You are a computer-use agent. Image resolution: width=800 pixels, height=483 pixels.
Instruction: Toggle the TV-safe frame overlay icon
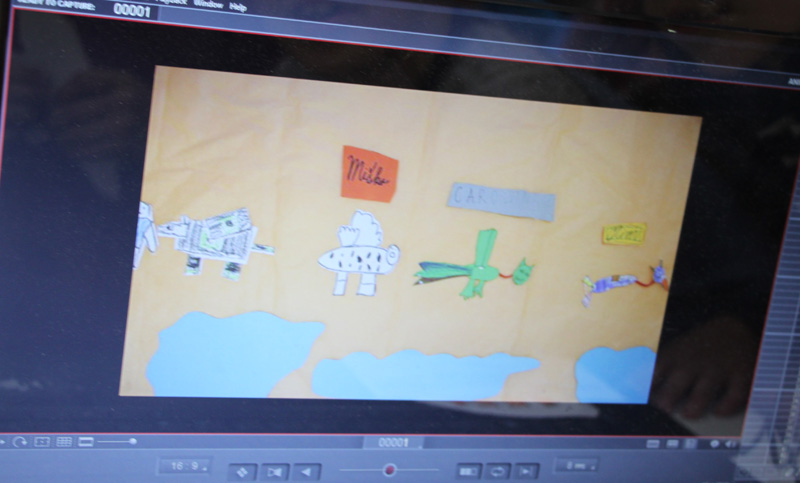(42, 441)
